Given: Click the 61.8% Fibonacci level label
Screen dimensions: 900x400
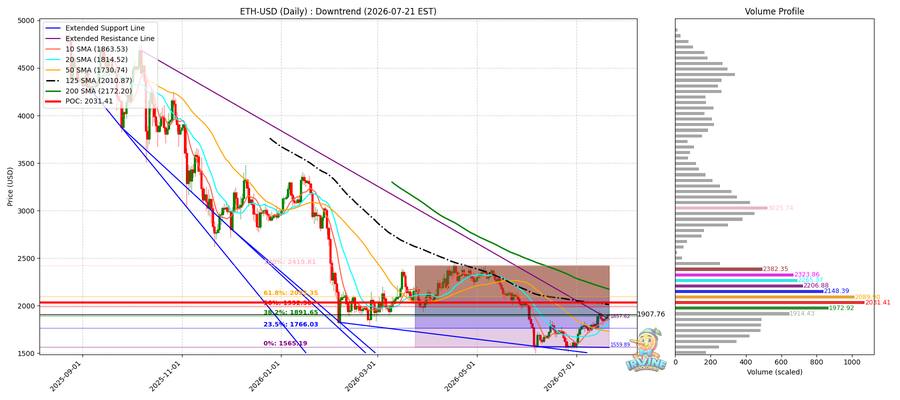Looking at the screenshot, I should tap(290, 293).
